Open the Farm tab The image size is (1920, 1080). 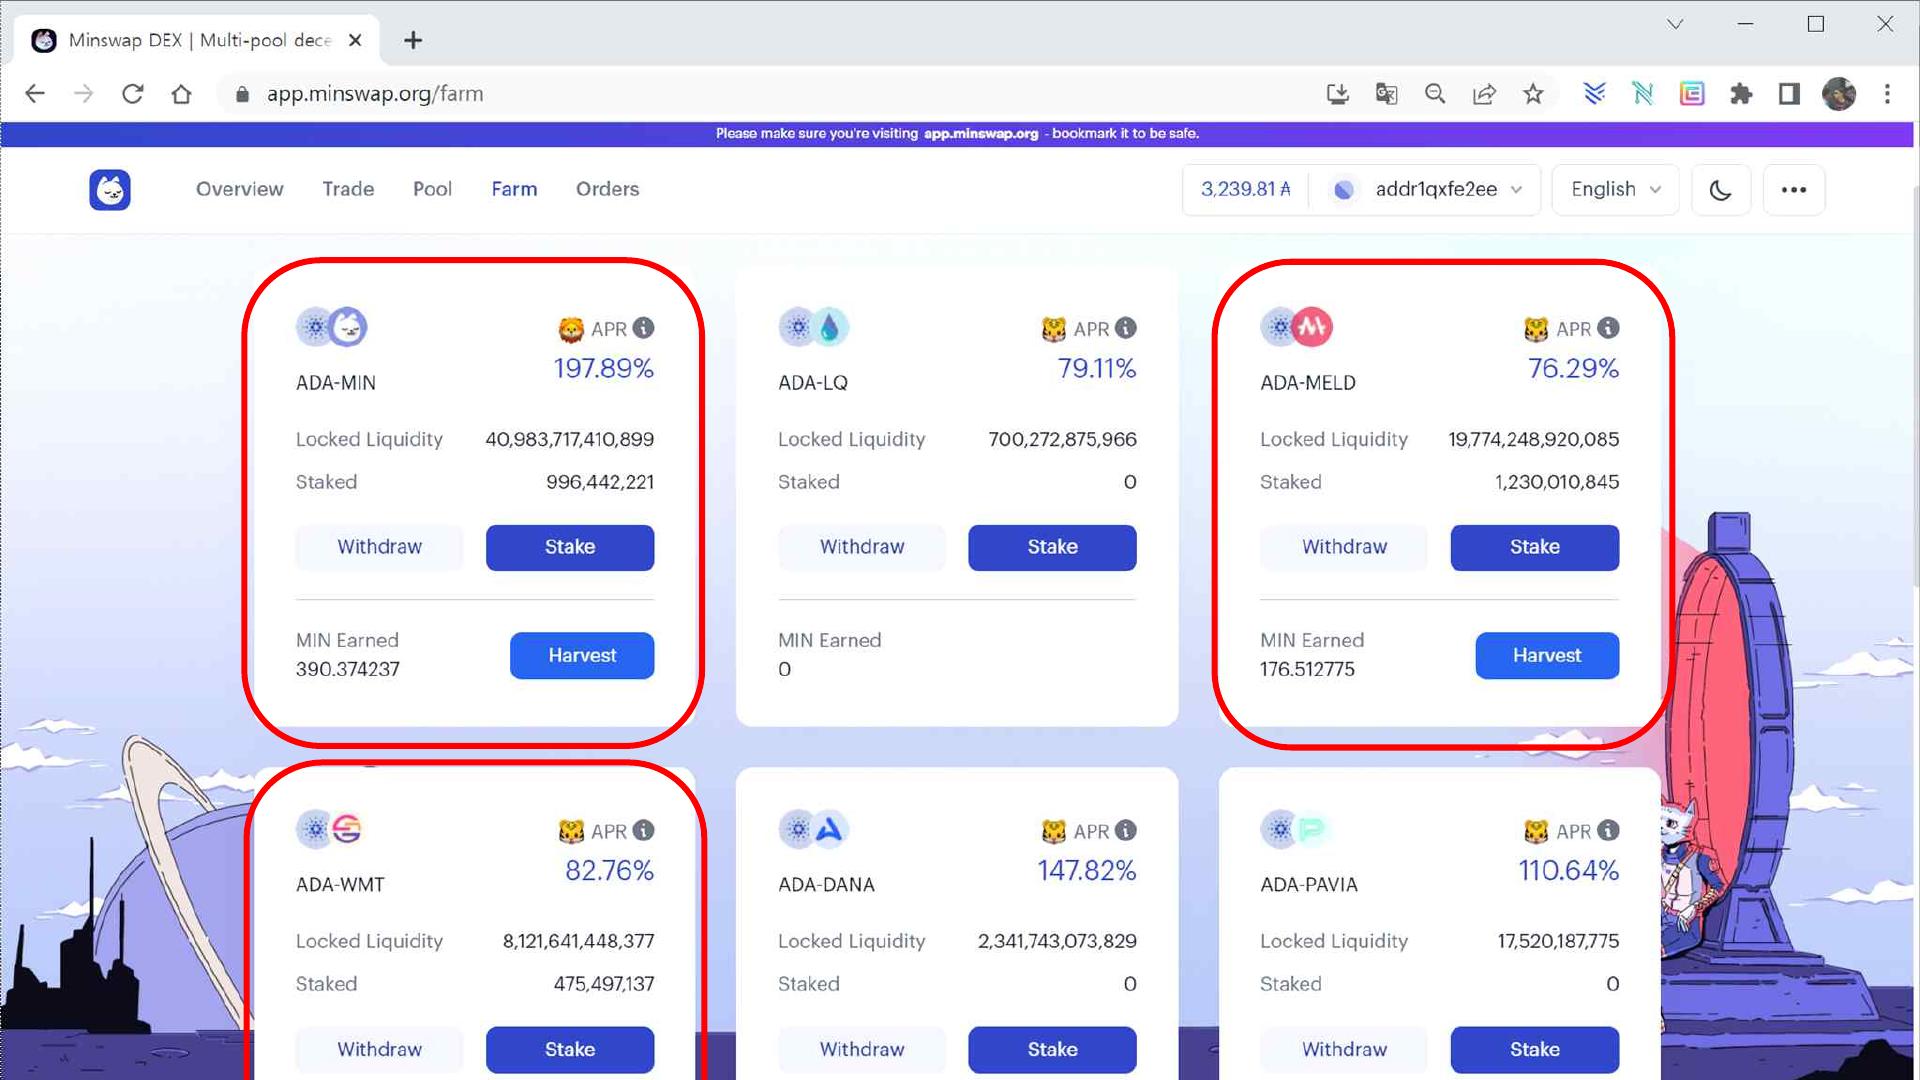tap(514, 189)
